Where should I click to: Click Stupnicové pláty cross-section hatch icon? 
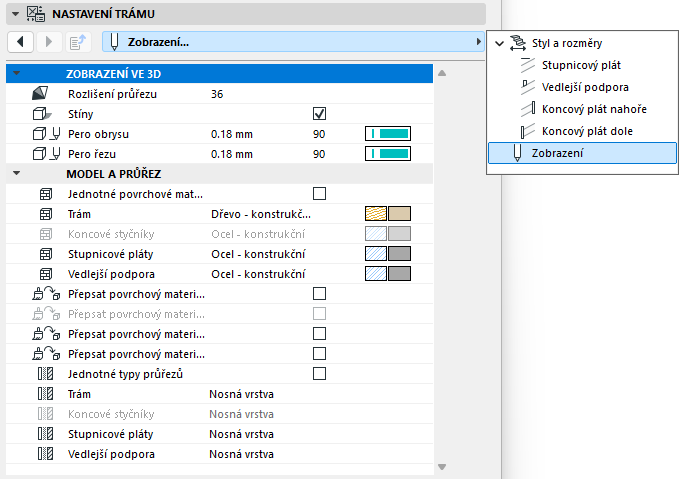coord(45,434)
